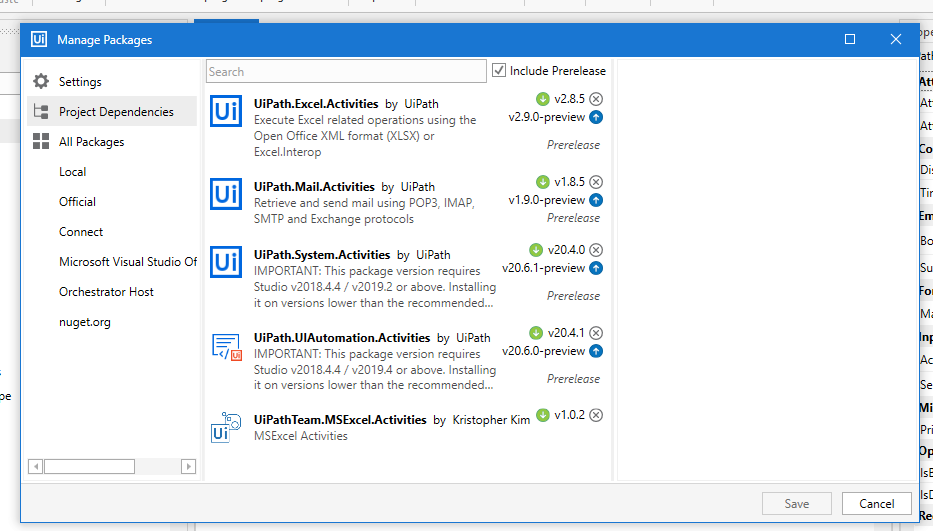
Task: Select UiPathTeam.MSExcel.Activities package title
Action: (340, 420)
